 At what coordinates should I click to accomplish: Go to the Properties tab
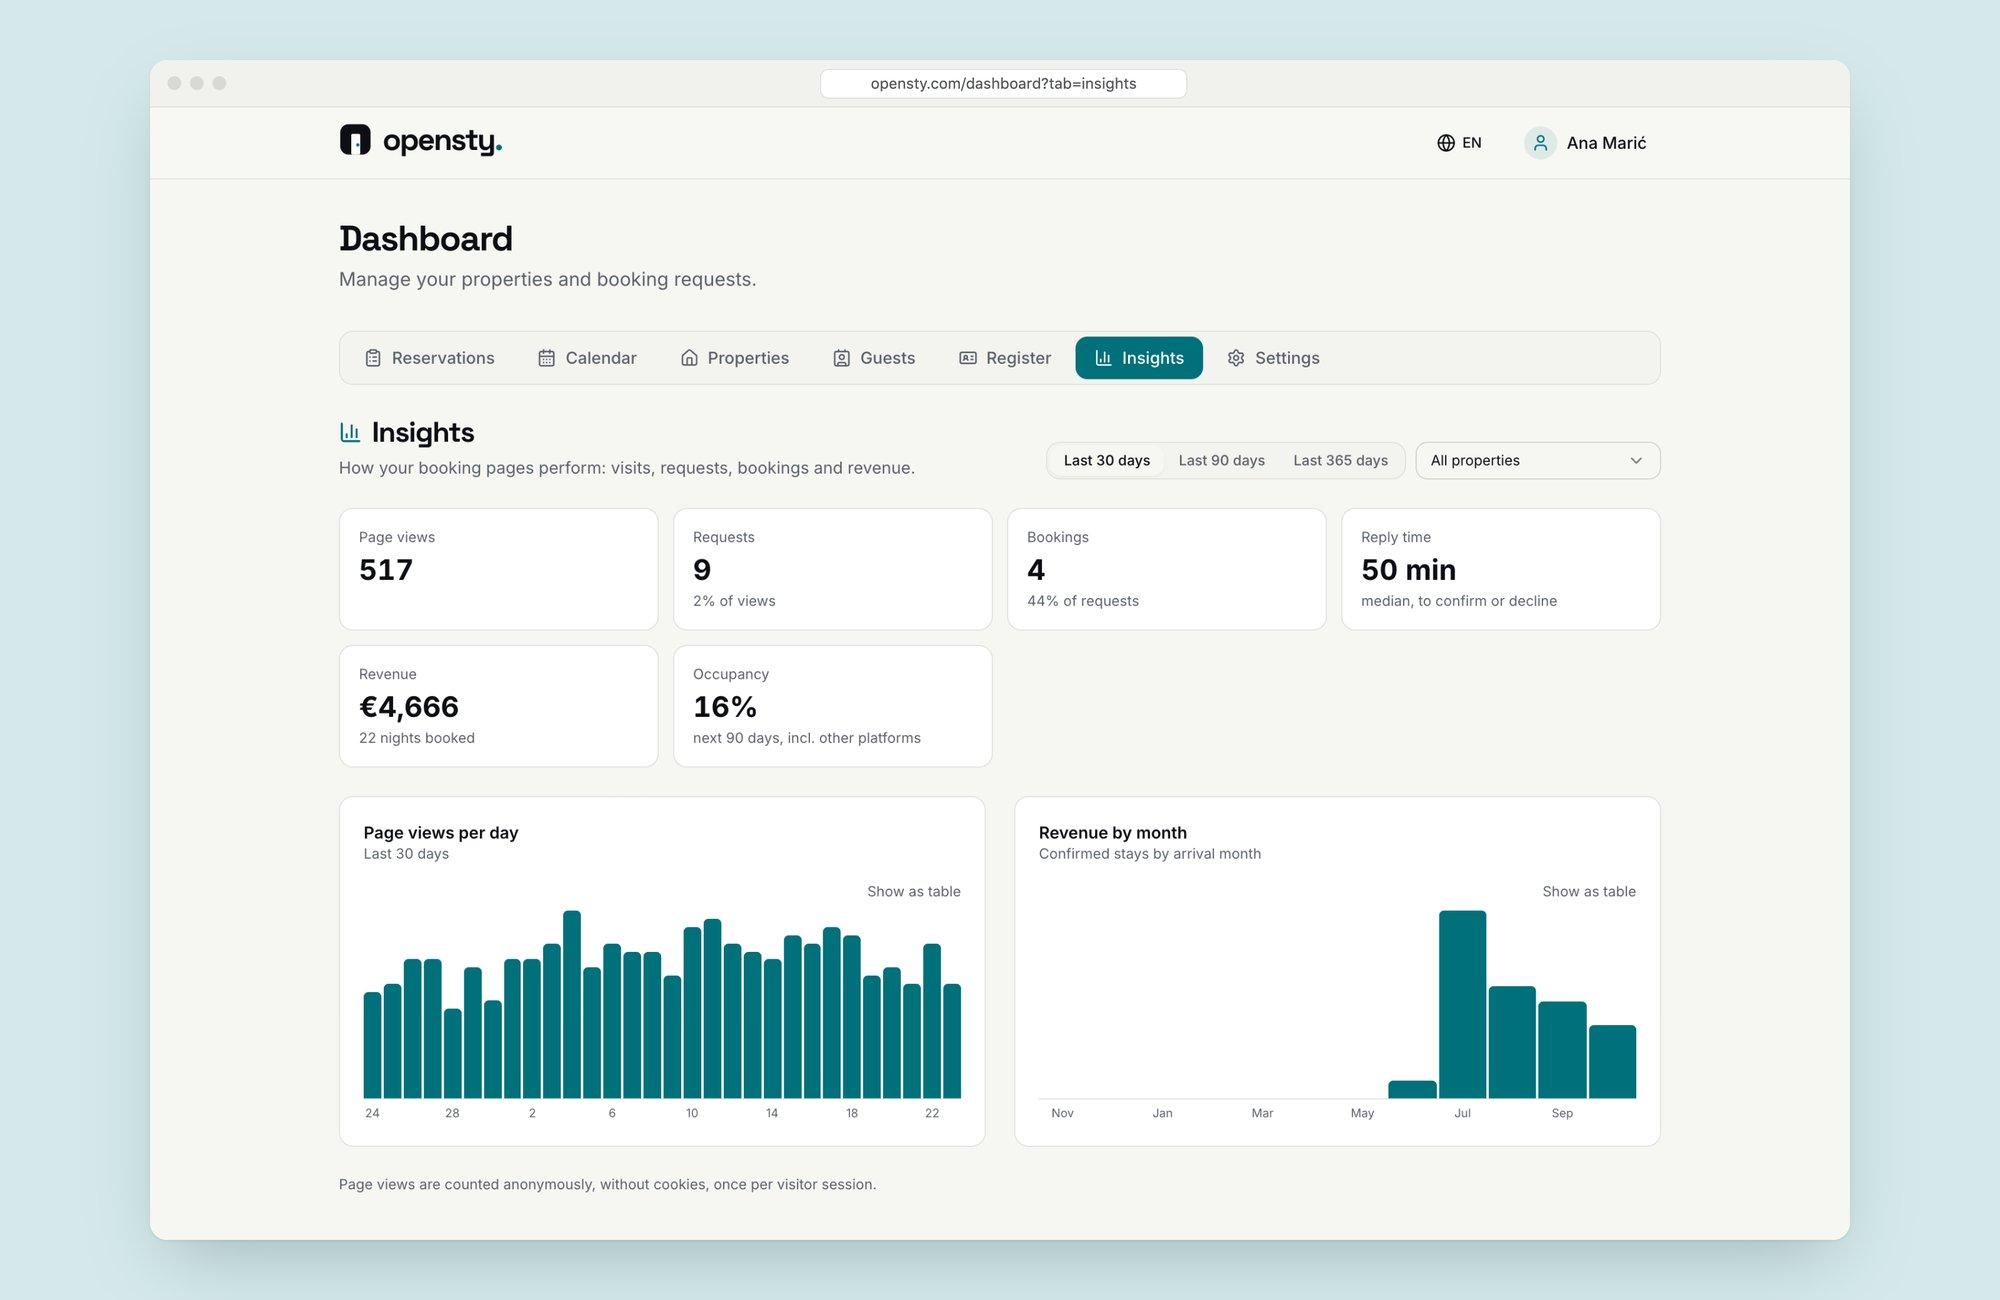pyautogui.click(x=735, y=358)
